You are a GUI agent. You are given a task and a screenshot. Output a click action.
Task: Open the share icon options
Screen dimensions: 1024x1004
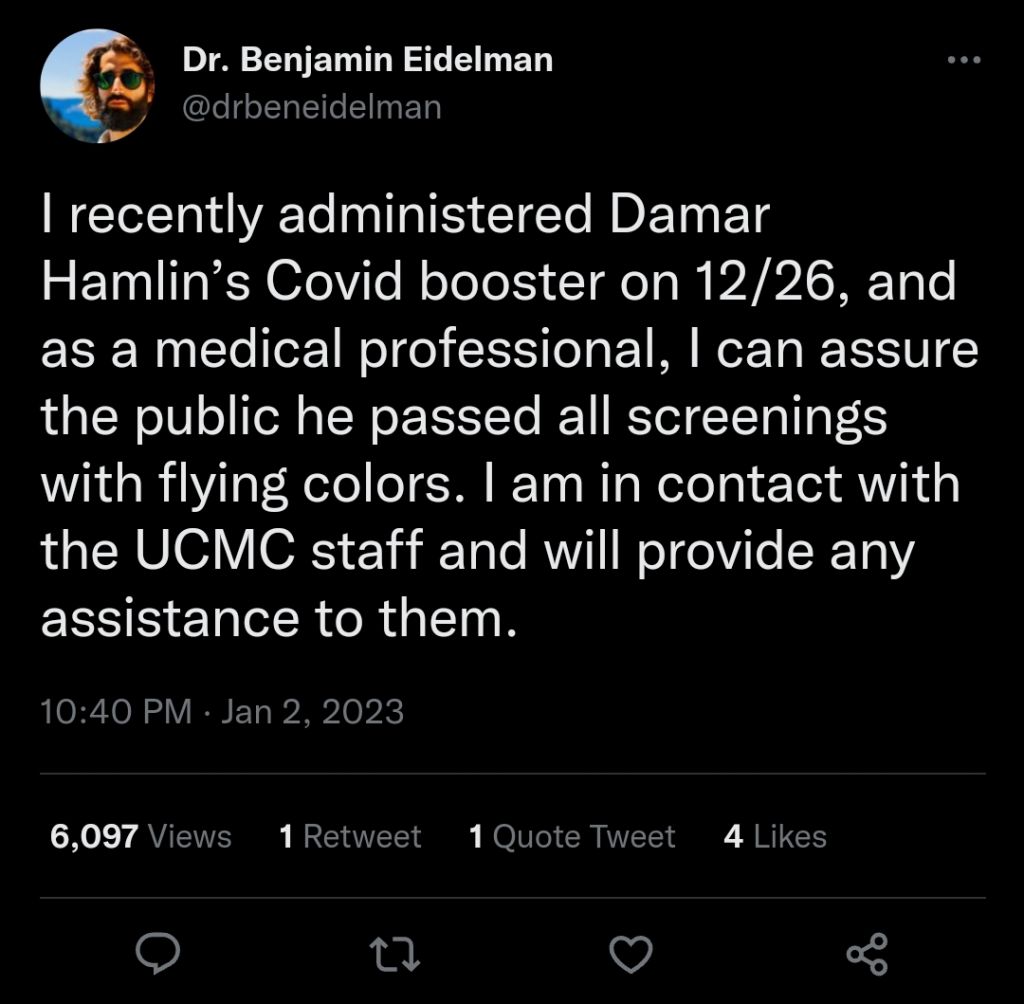[x=866, y=953]
